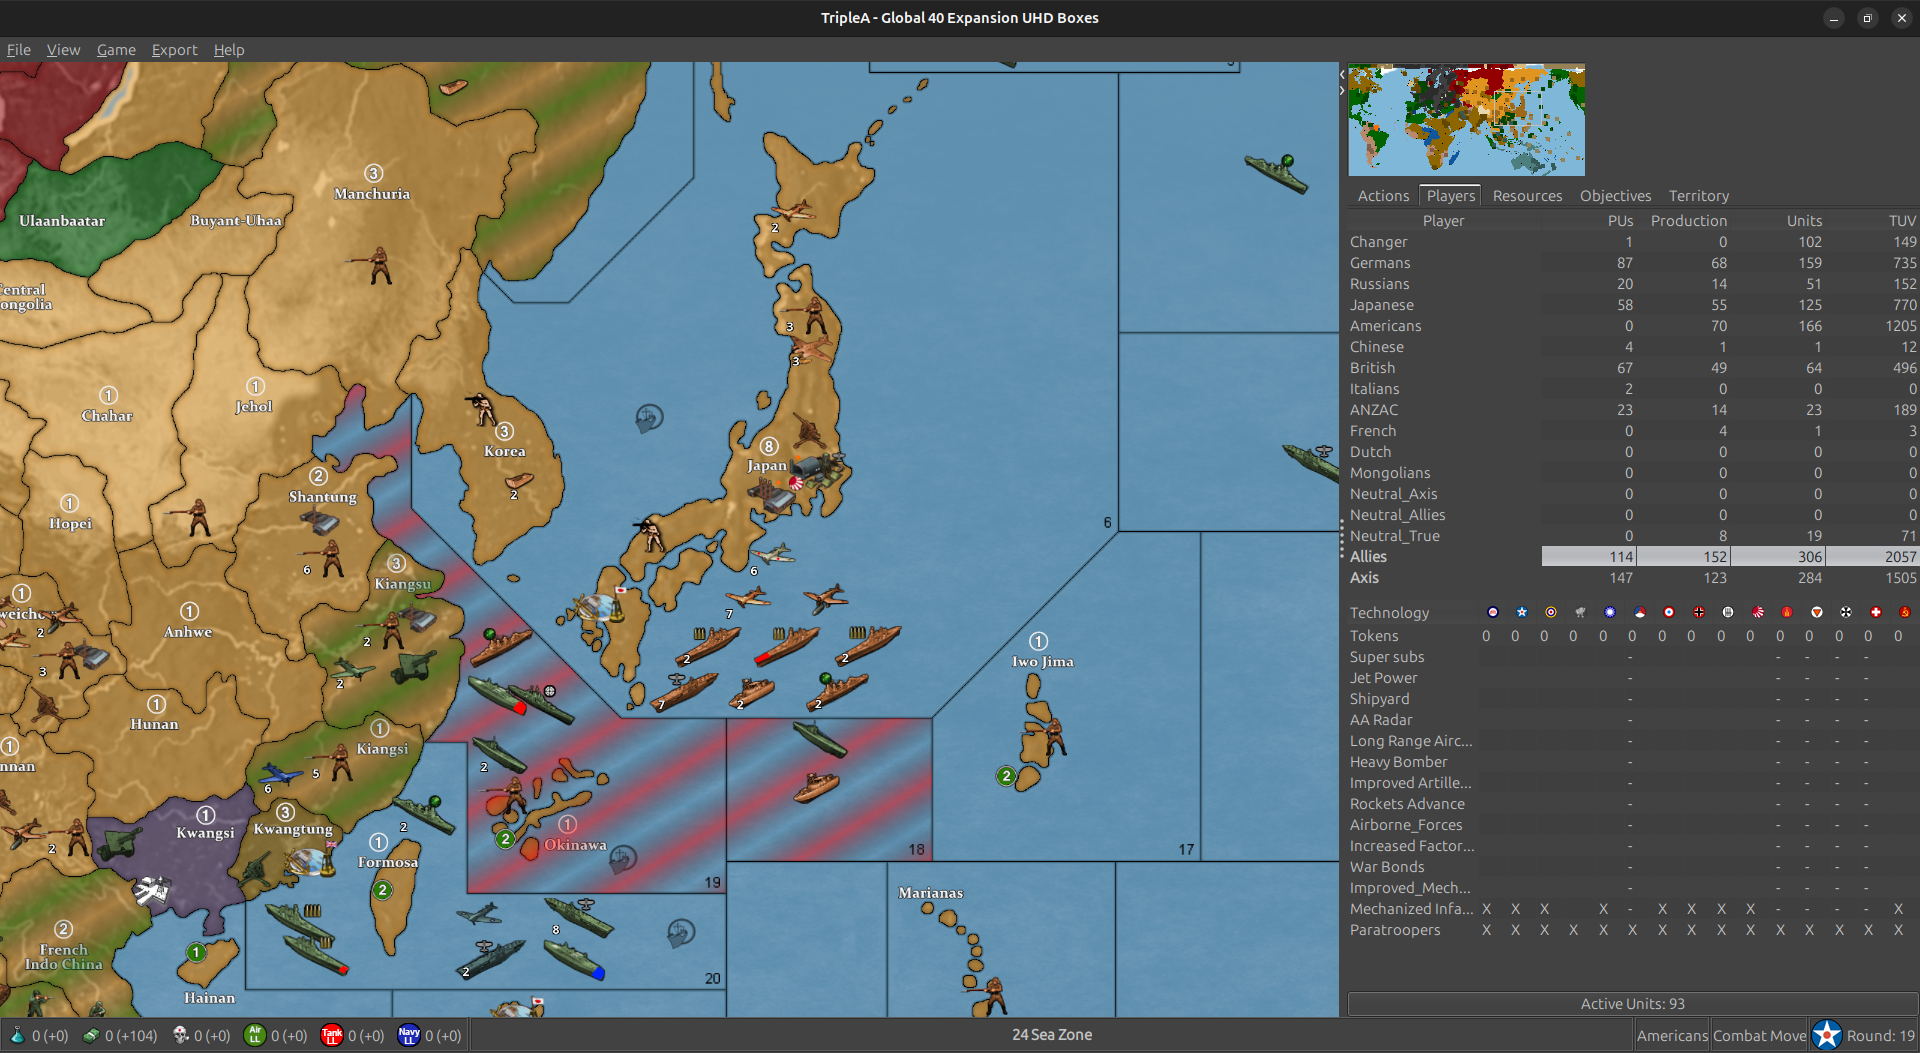Click the 24 Sea Zone status text
Screen dimensions: 1920x1053
(x=1052, y=1035)
